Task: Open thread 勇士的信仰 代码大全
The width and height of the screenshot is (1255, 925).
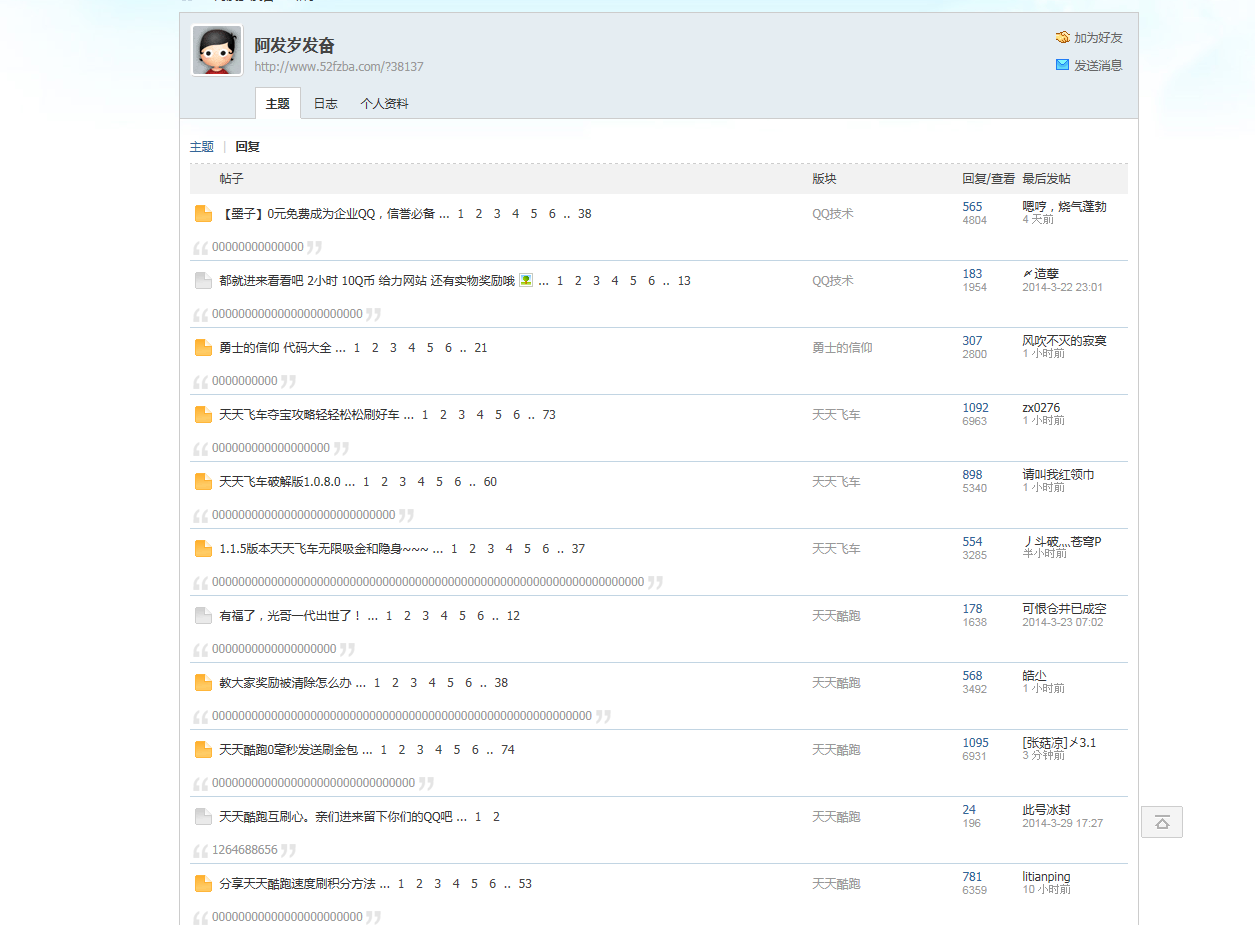Action: pos(275,347)
